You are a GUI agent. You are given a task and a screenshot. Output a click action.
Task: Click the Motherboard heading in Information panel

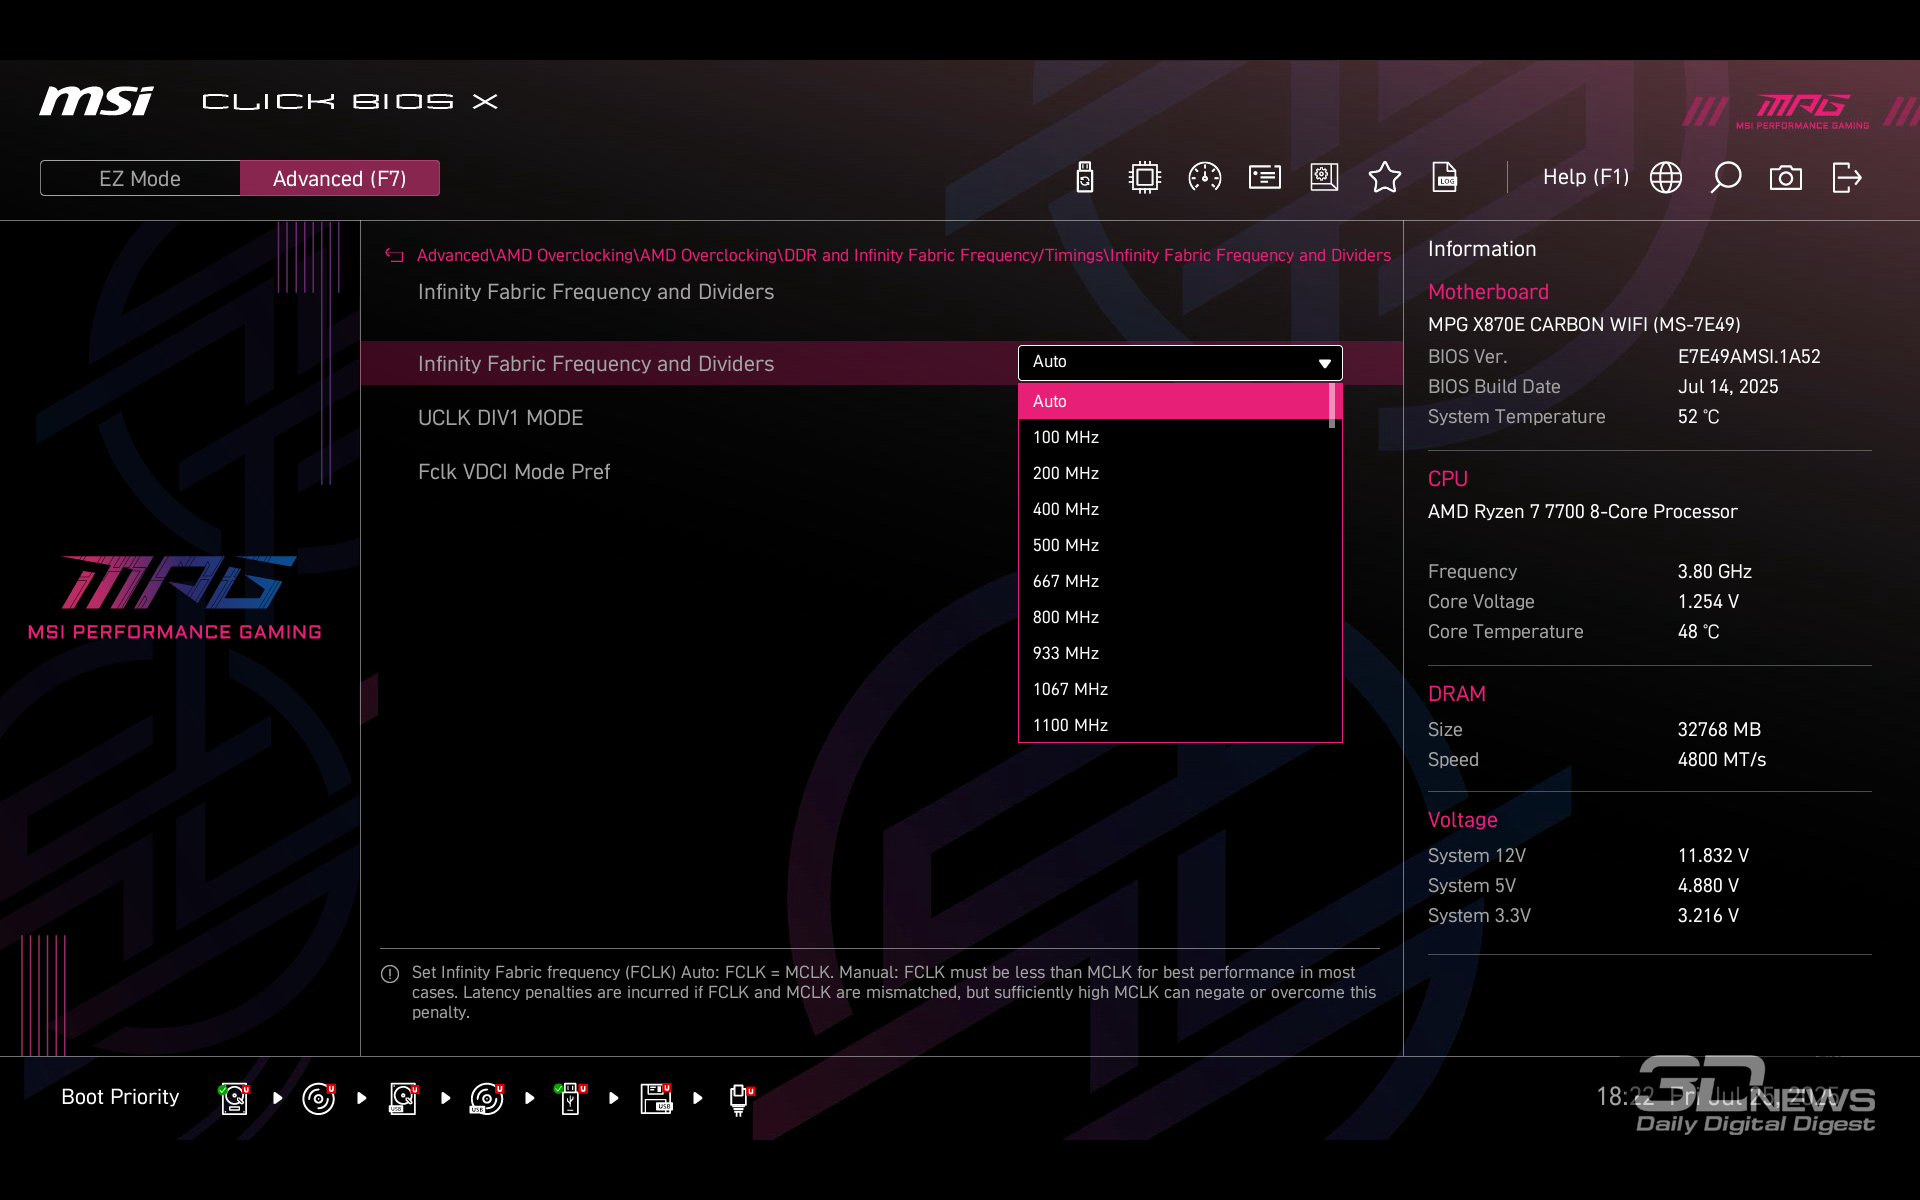tap(1488, 292)
